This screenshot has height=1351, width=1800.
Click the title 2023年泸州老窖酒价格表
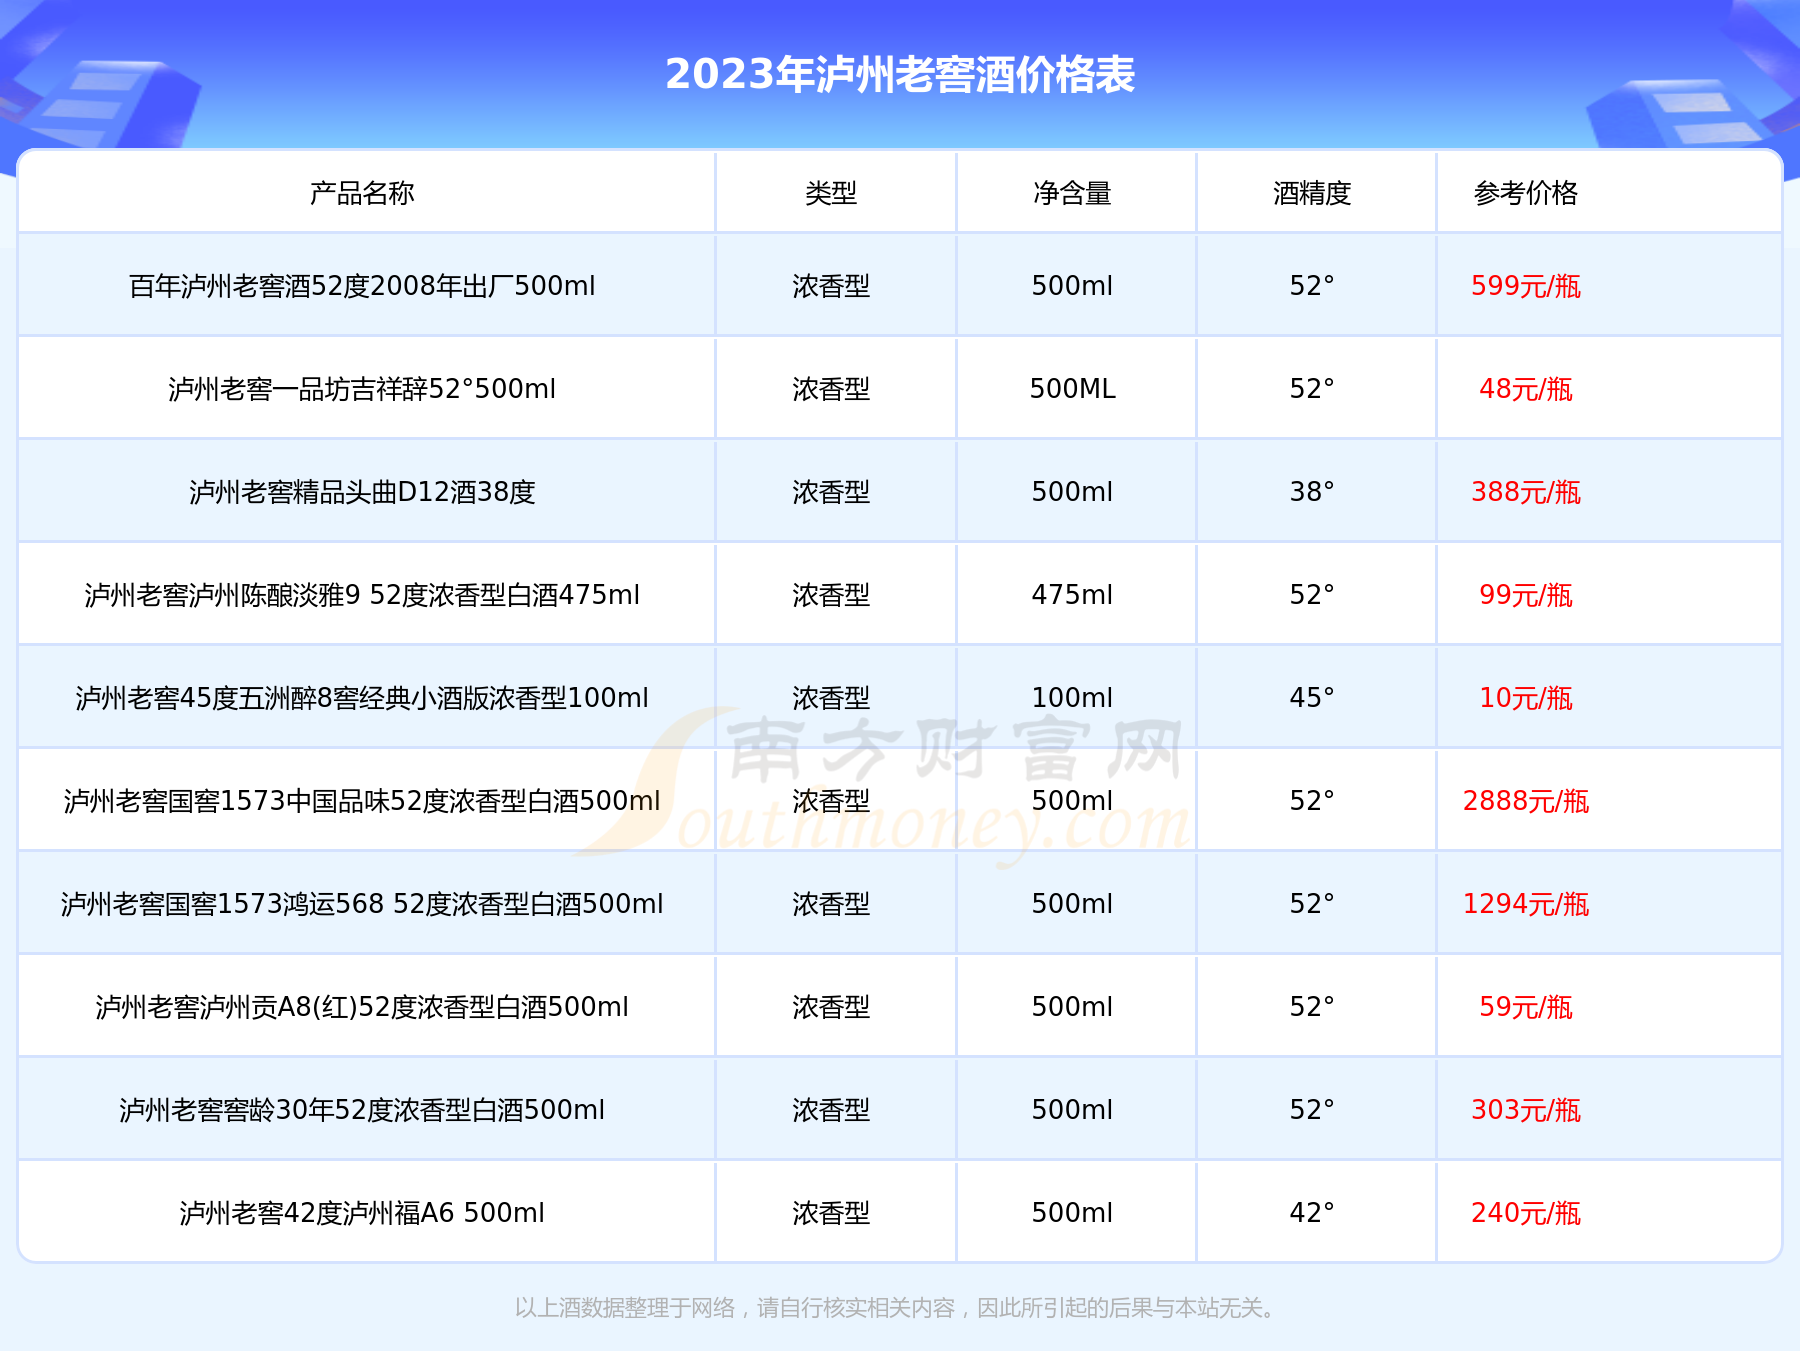point(900,75)
